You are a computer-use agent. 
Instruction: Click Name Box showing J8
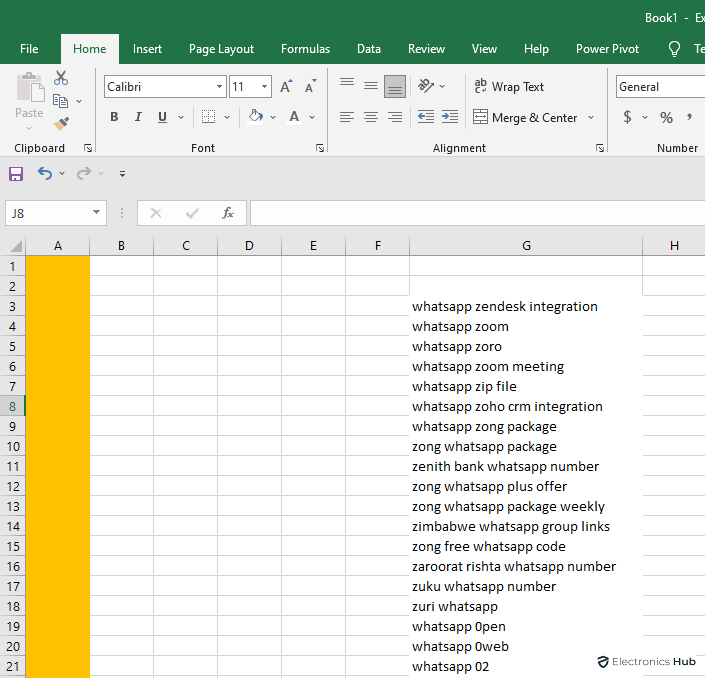pyautogui.click(x=56, y=213)
